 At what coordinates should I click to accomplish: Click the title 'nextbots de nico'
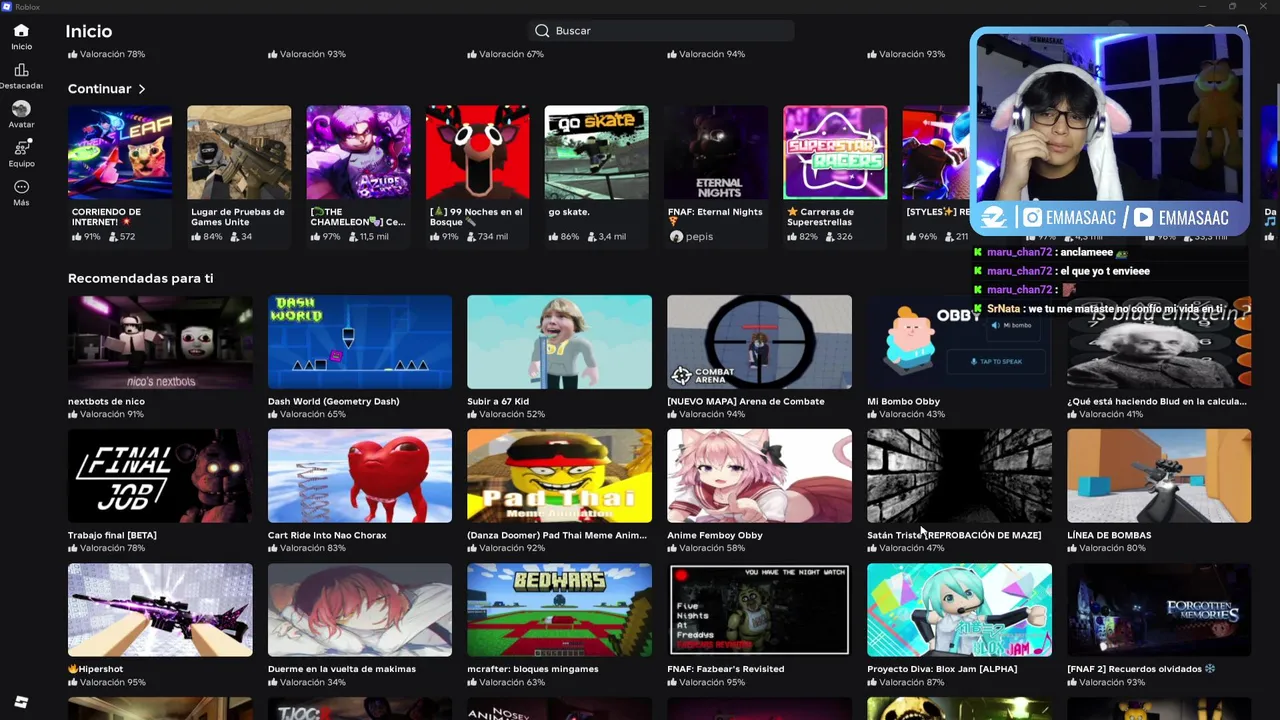106,401
